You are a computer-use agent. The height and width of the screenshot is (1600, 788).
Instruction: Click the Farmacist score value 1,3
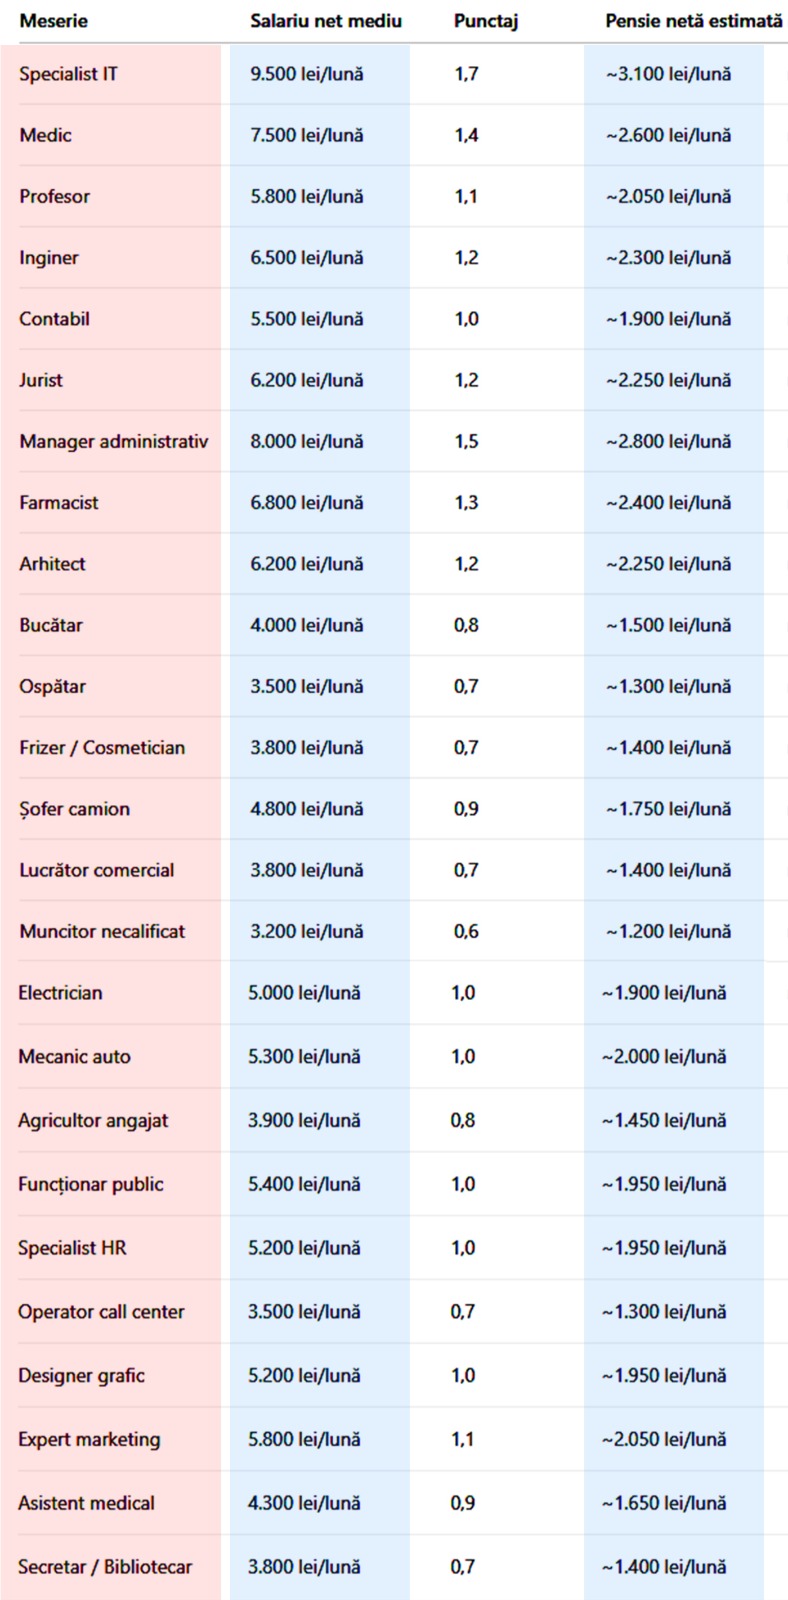pyautogui.click(x=466, y=503)
